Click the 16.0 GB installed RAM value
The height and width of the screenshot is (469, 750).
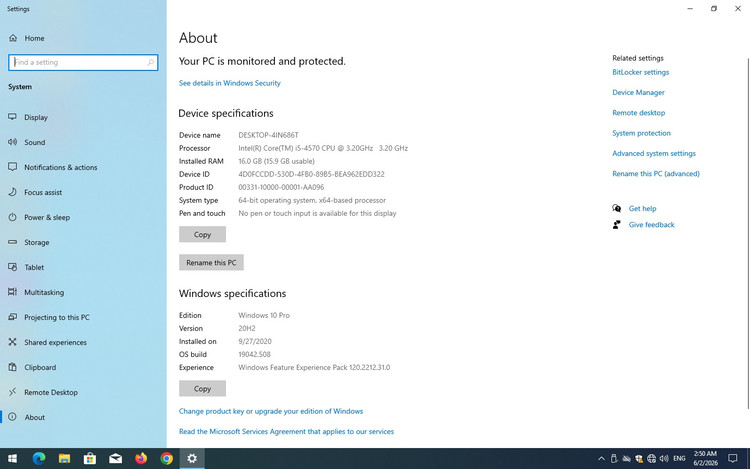click(276, 161)
